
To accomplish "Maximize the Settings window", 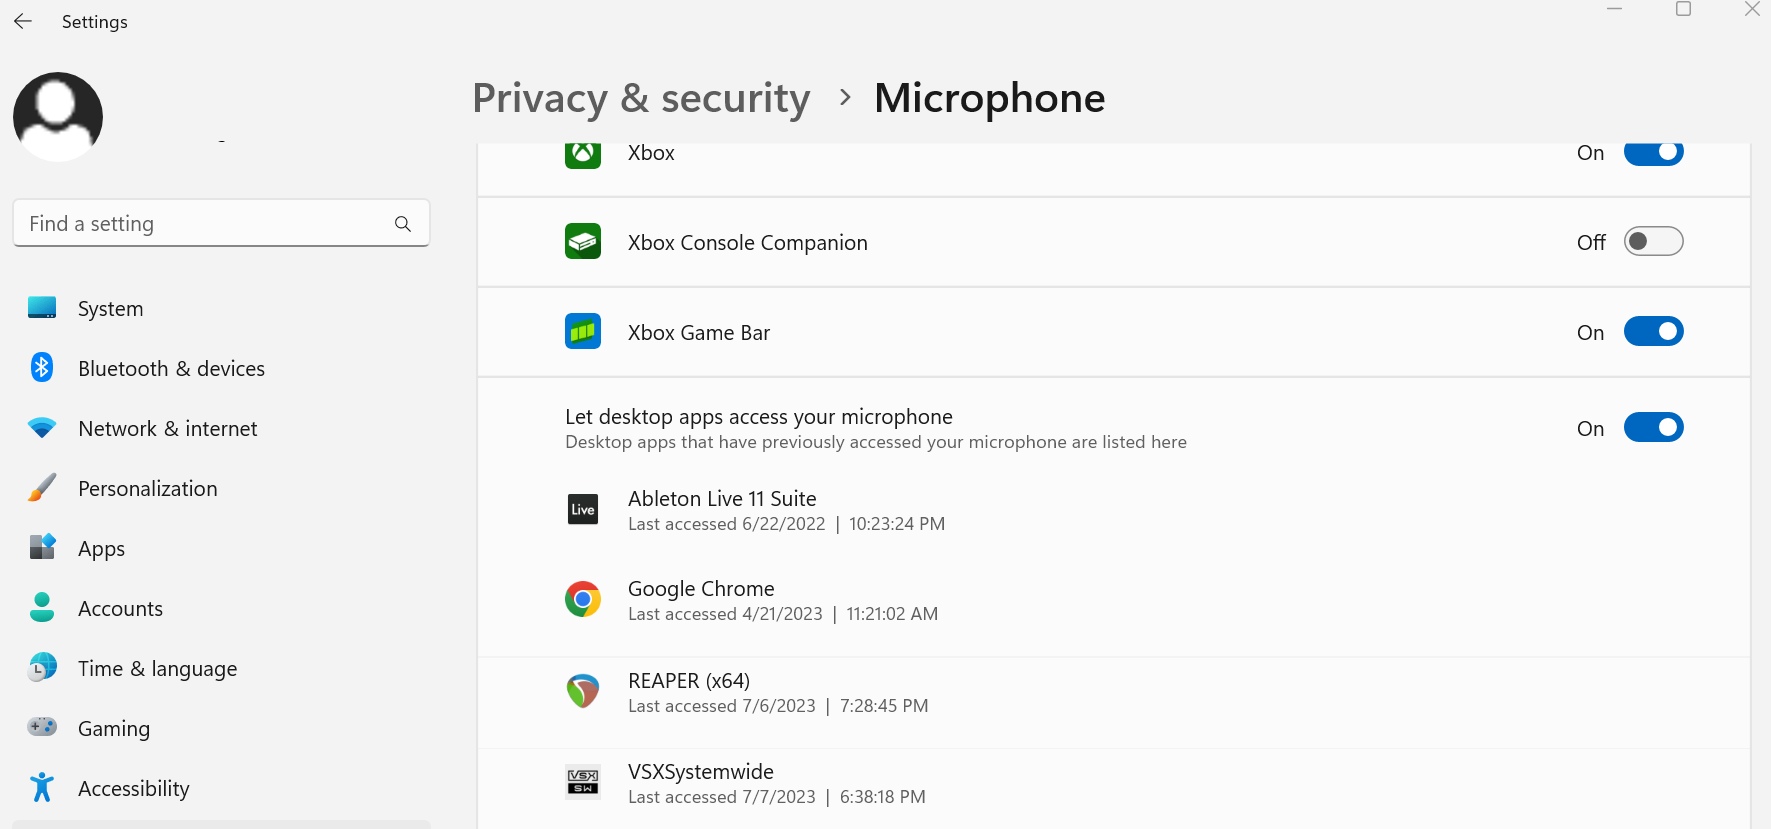I will [x=1683, y=9].
